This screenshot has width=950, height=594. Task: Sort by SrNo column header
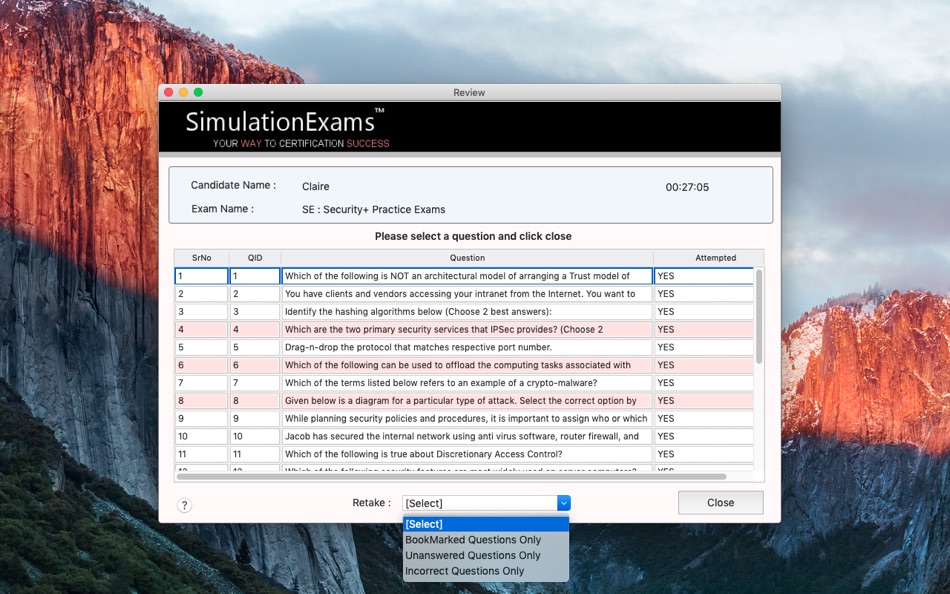click(x=201, y=258)
